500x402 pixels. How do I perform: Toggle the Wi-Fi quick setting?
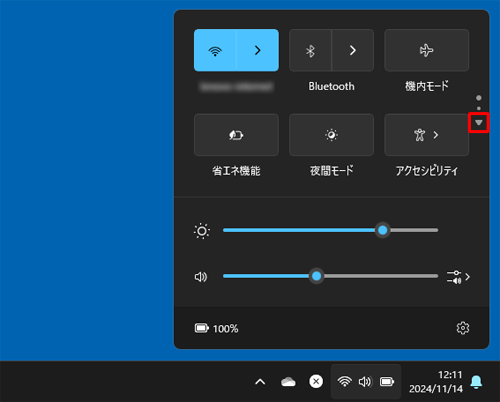click(215, 50)
